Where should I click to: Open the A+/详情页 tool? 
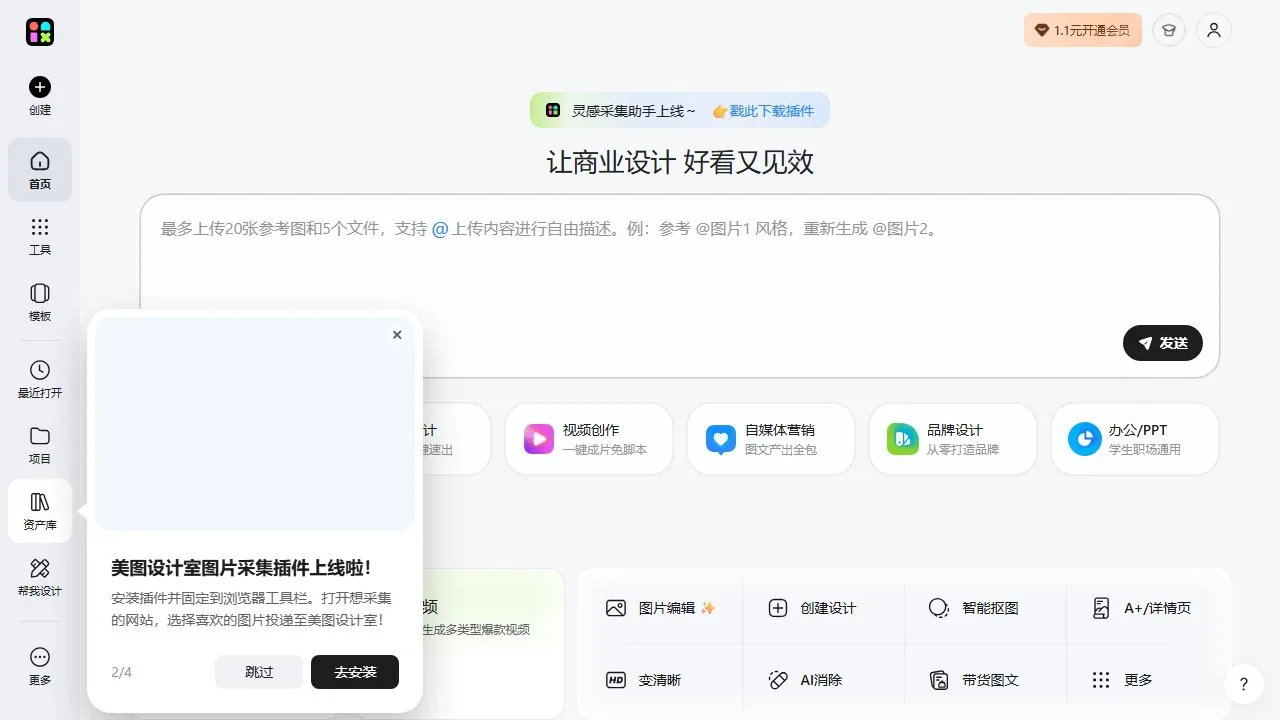click(1141, 608)
